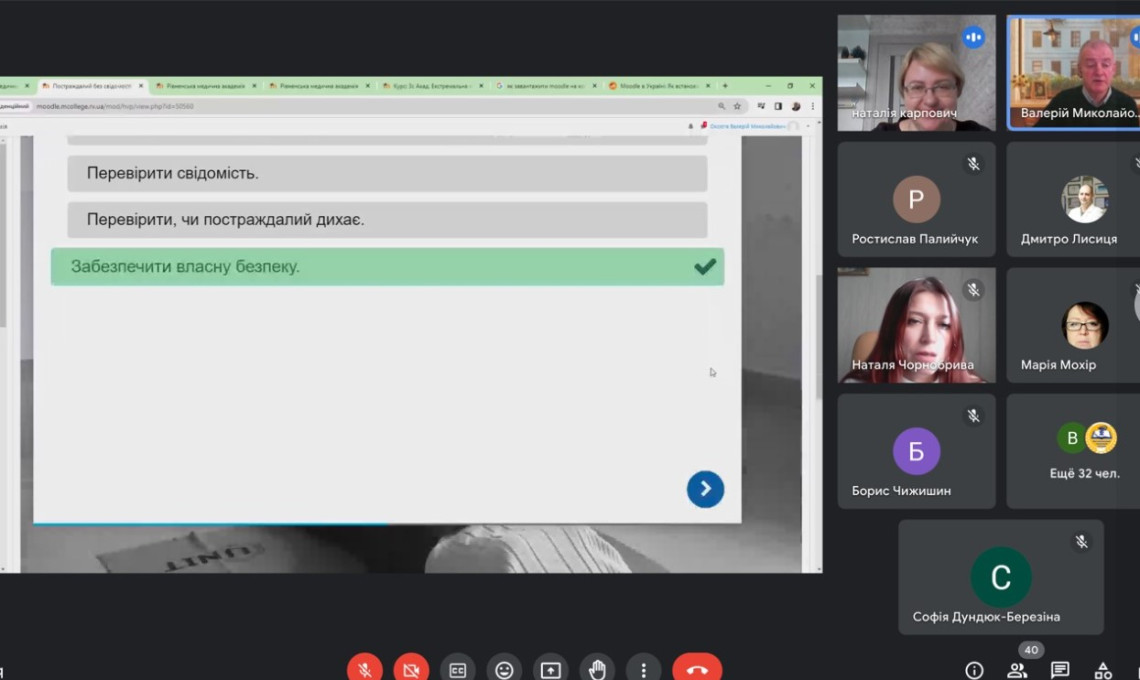Screen dimensions: 1140x680
Task: Click the name 'Дмитро Лисиця'
Action: (x=1069, y=239)
